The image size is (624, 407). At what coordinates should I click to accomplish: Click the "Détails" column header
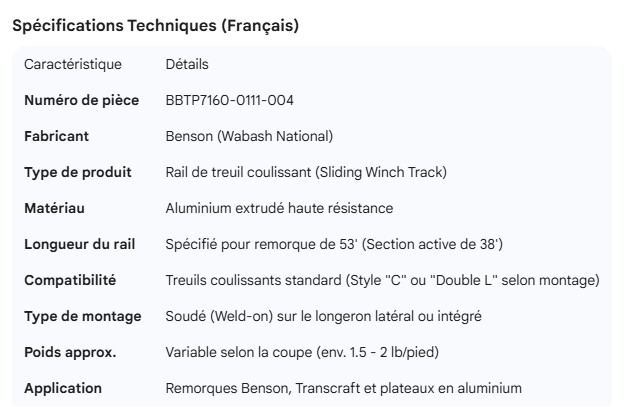(x=187, y=64)
